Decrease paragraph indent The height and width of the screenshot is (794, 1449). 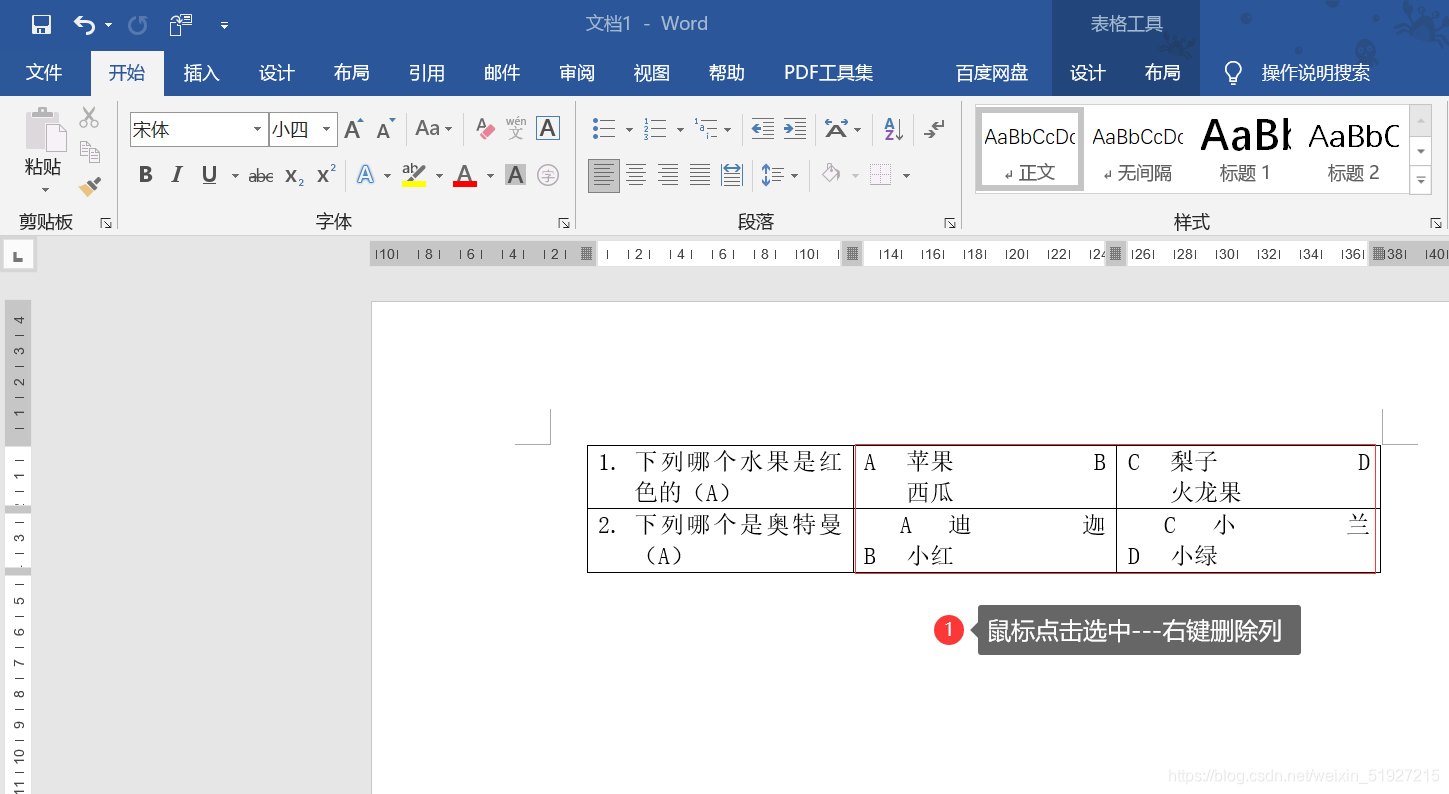(762, 128)
